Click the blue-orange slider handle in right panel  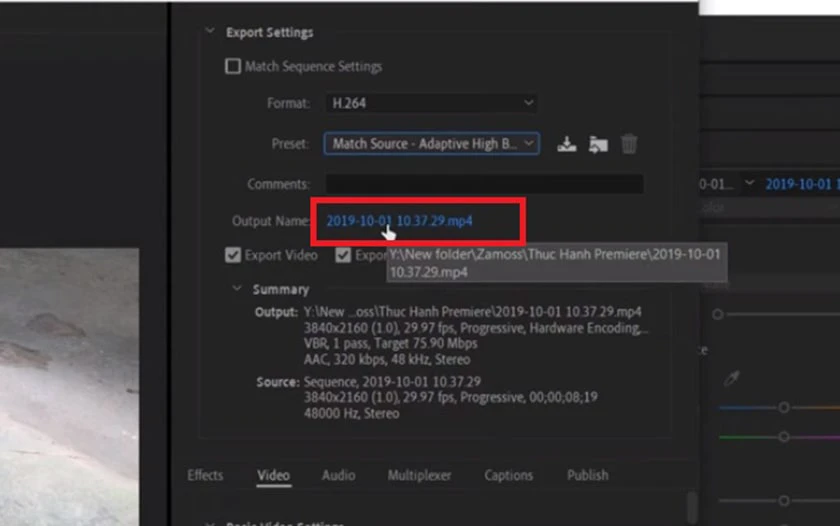coord(784,408)
